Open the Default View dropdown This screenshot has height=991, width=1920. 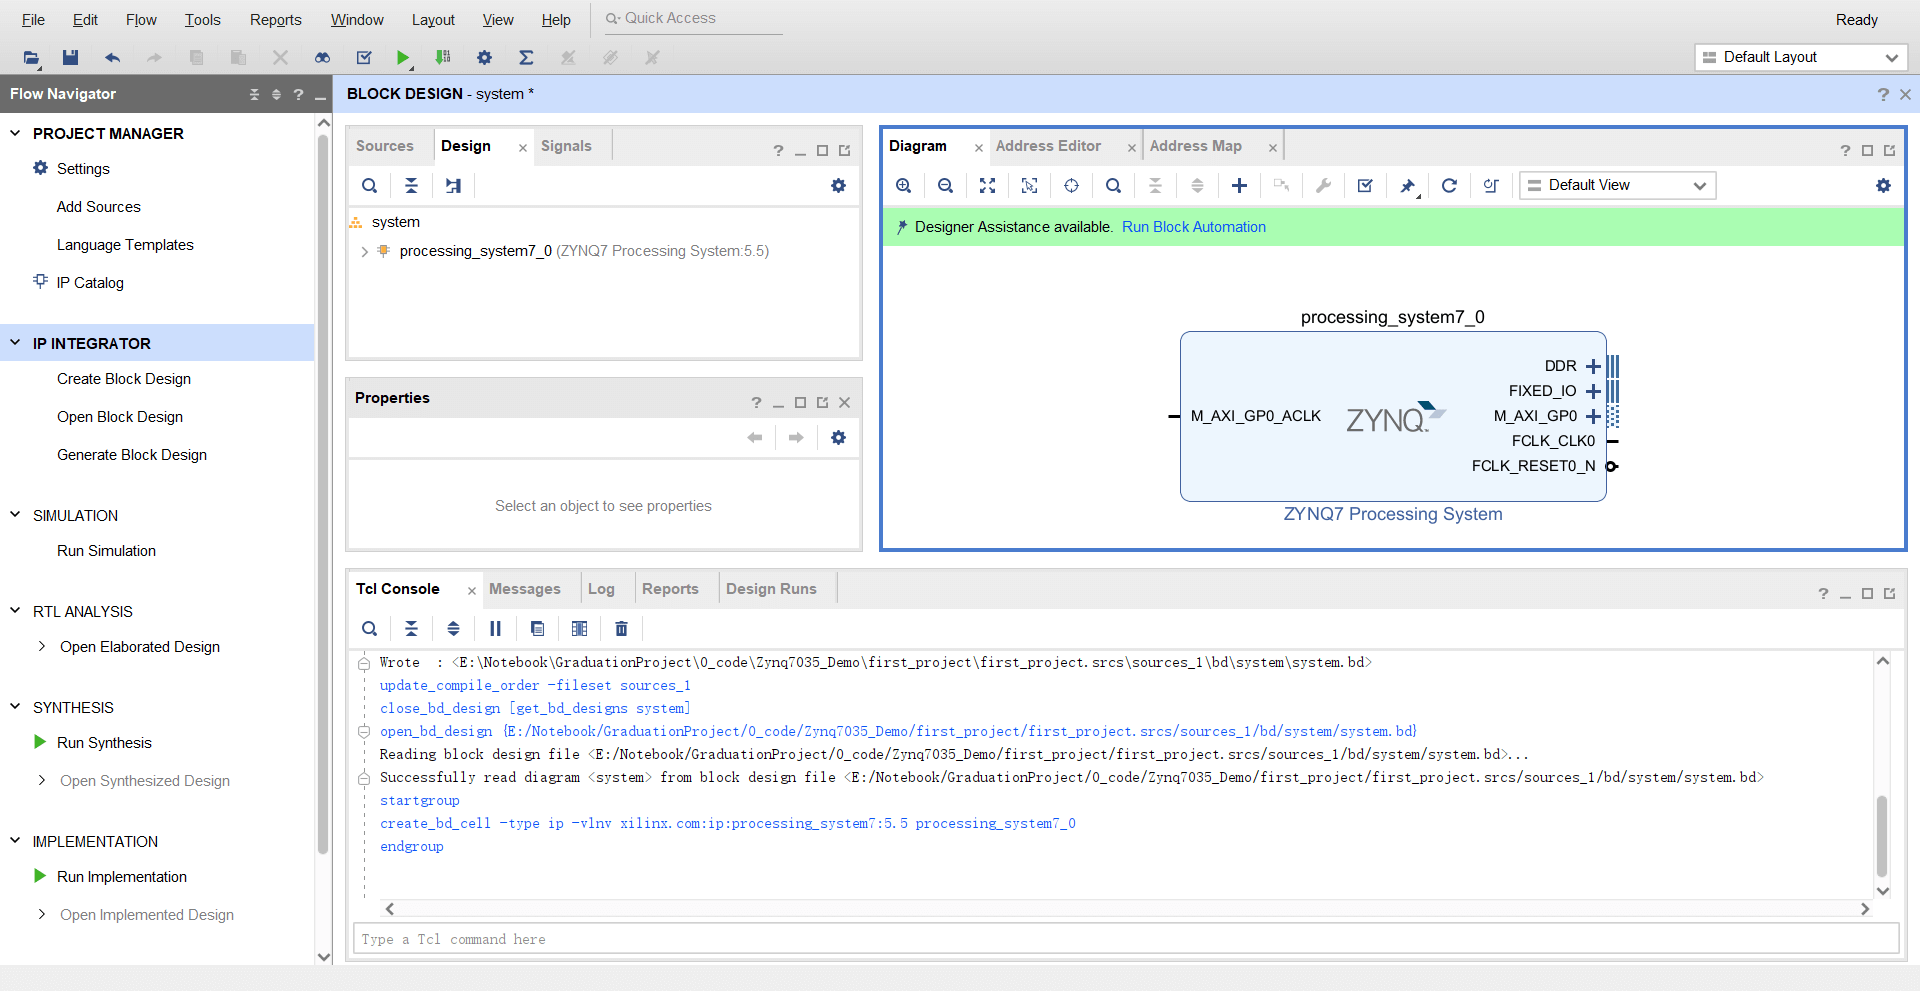click(x=1617, y=185)
